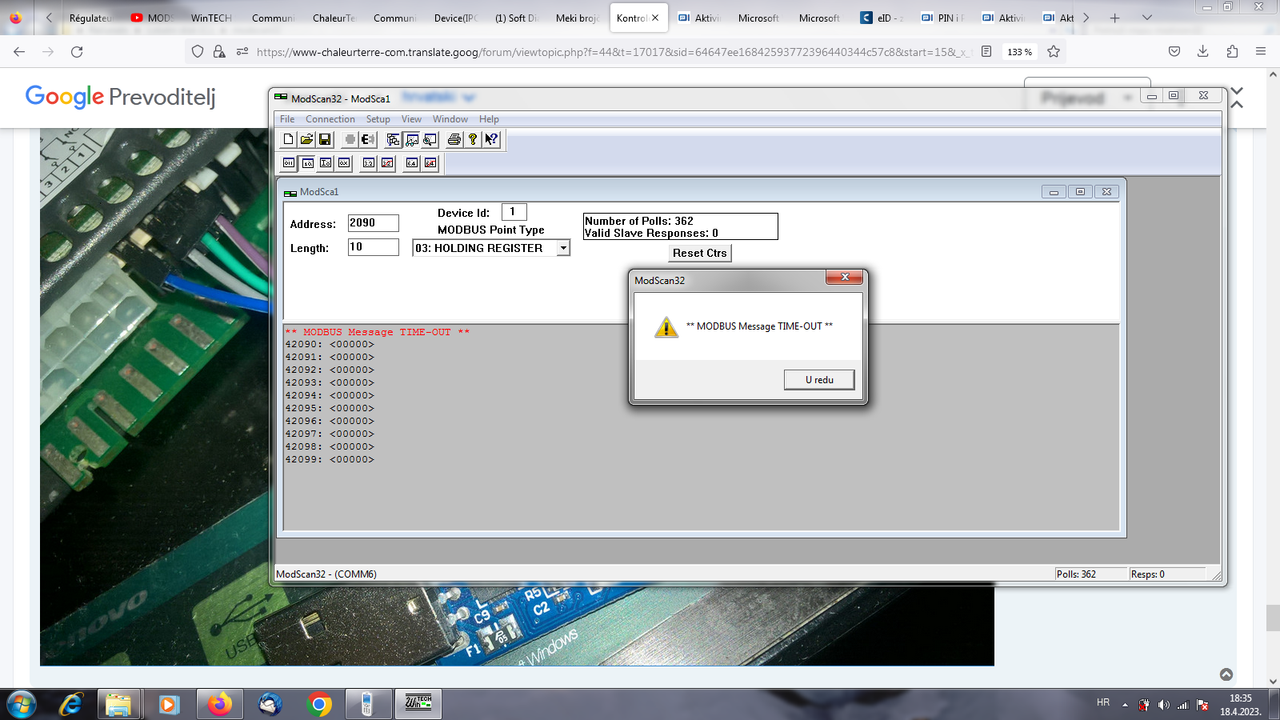The image size is (1280, 720).
Task: Click the bookmark star icon in address bar
Action: point(1053,52)
